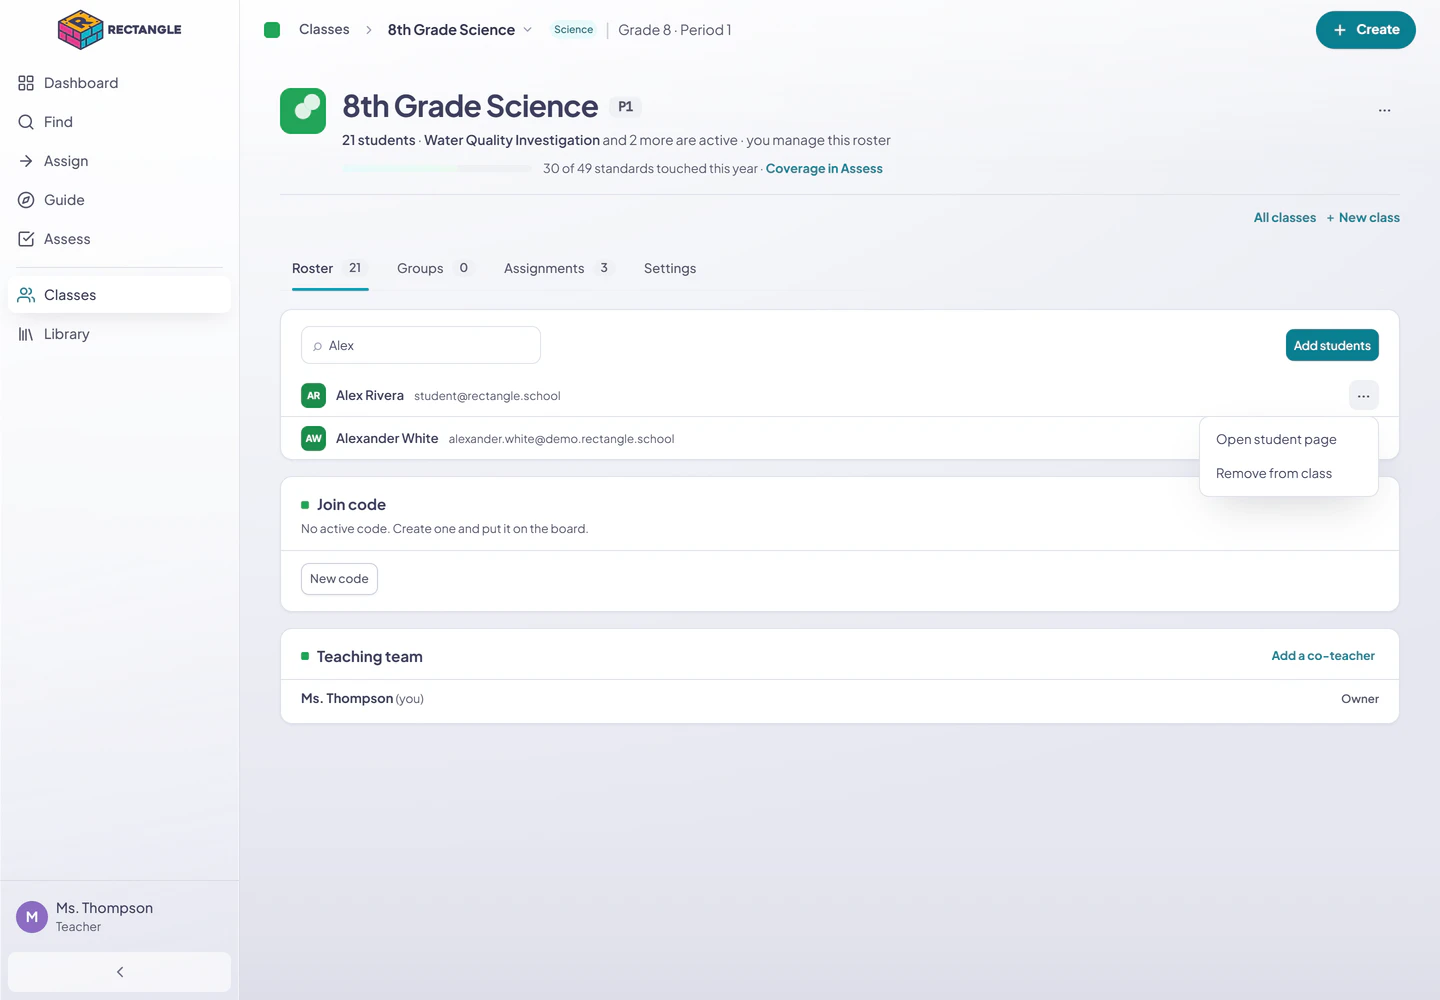Navigate to Guide in the sidebar
The height and width of the screenshot is (1000, 1440).
pos(119,200)
